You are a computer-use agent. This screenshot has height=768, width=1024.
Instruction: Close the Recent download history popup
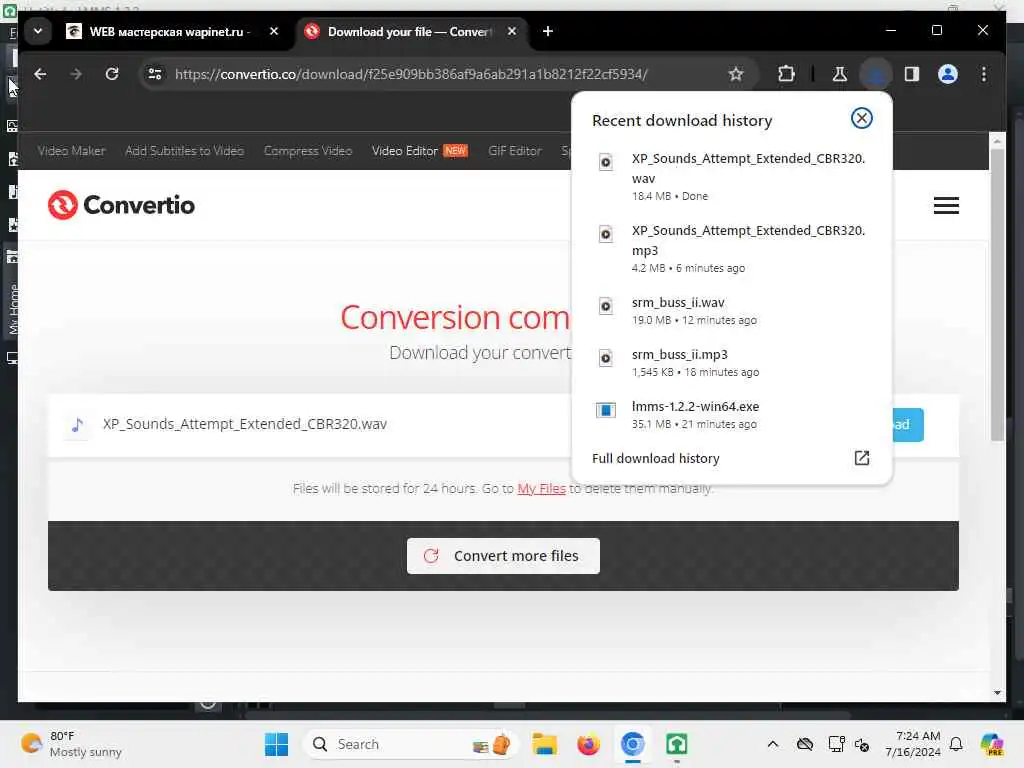pos(861,118)
